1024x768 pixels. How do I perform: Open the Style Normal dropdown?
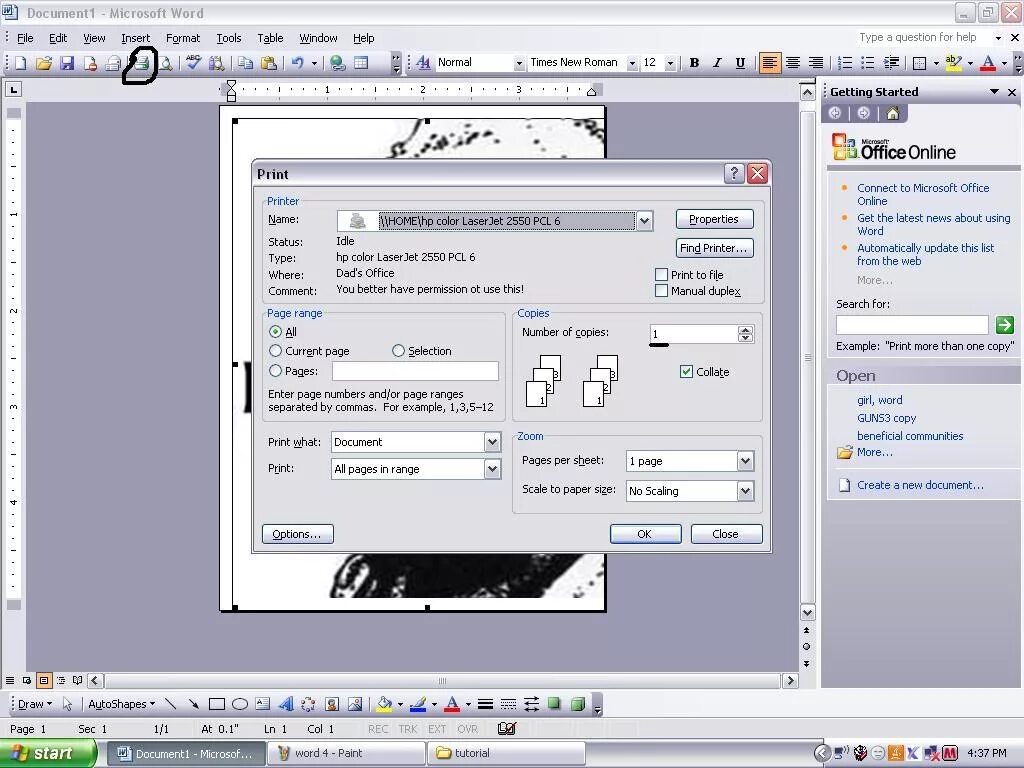519,63
